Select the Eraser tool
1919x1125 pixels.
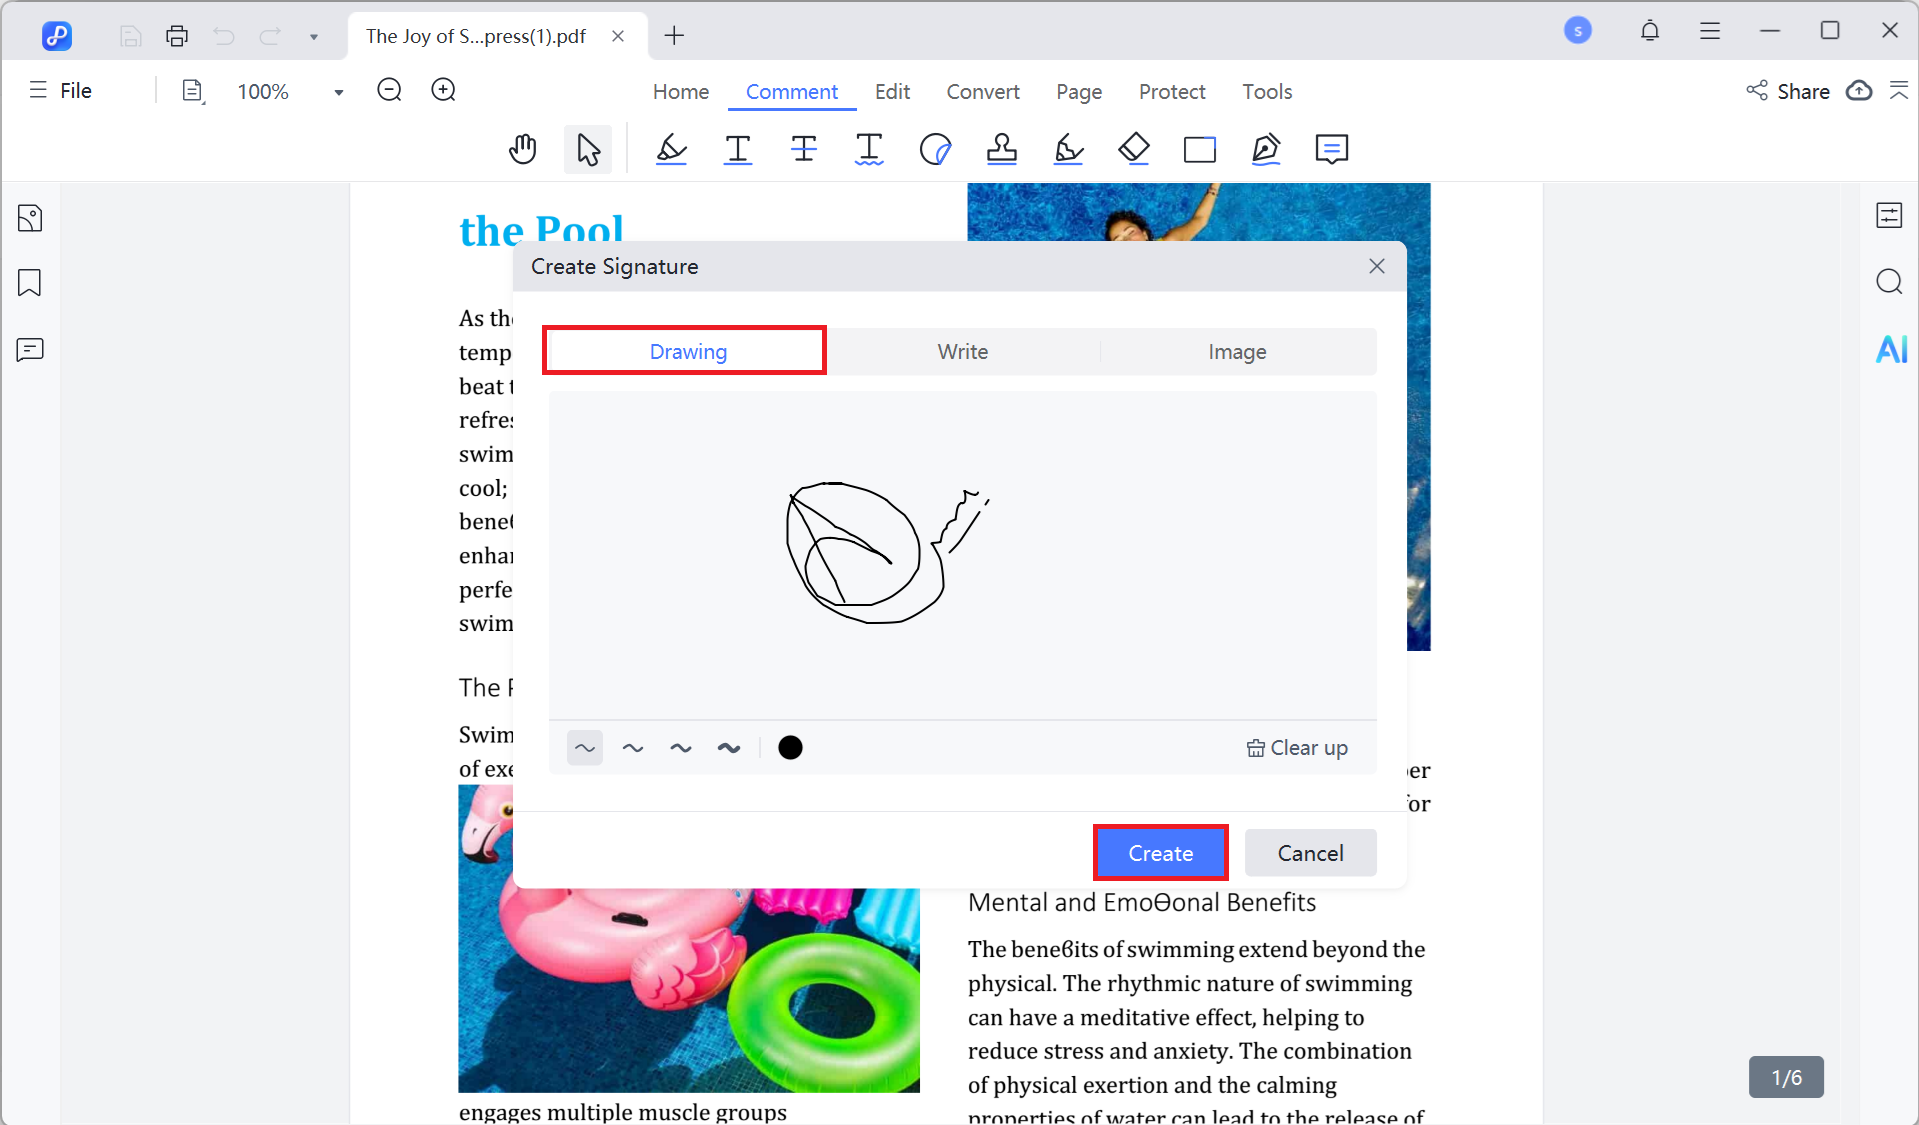[x=1134, y=149]
